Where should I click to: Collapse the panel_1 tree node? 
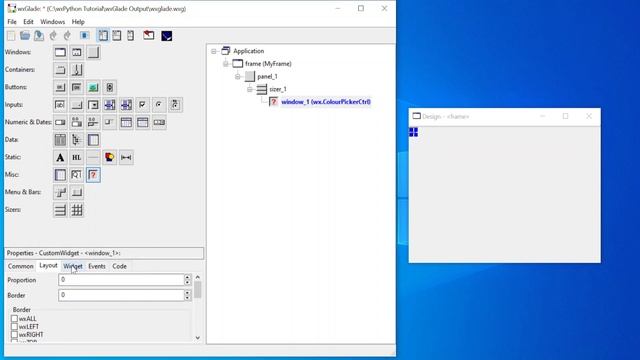pos(238,77)
